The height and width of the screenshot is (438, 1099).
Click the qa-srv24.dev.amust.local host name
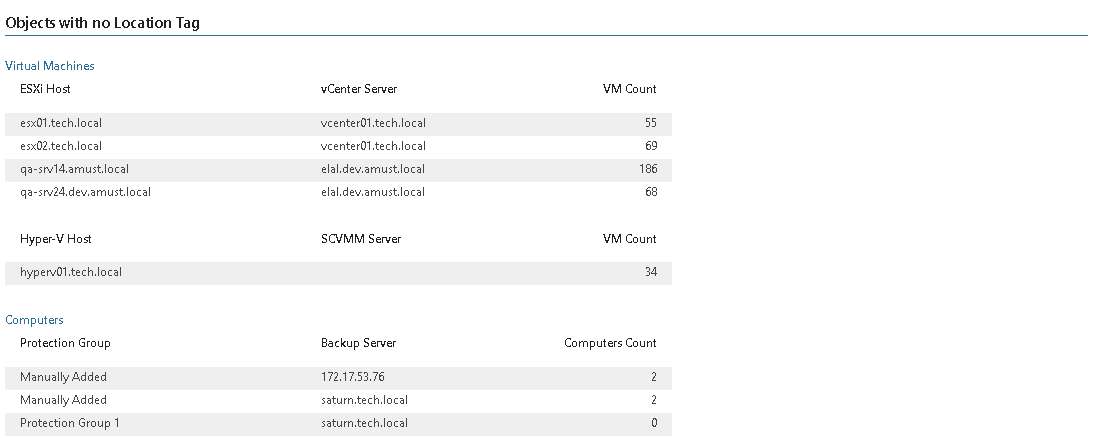[86, 192]
